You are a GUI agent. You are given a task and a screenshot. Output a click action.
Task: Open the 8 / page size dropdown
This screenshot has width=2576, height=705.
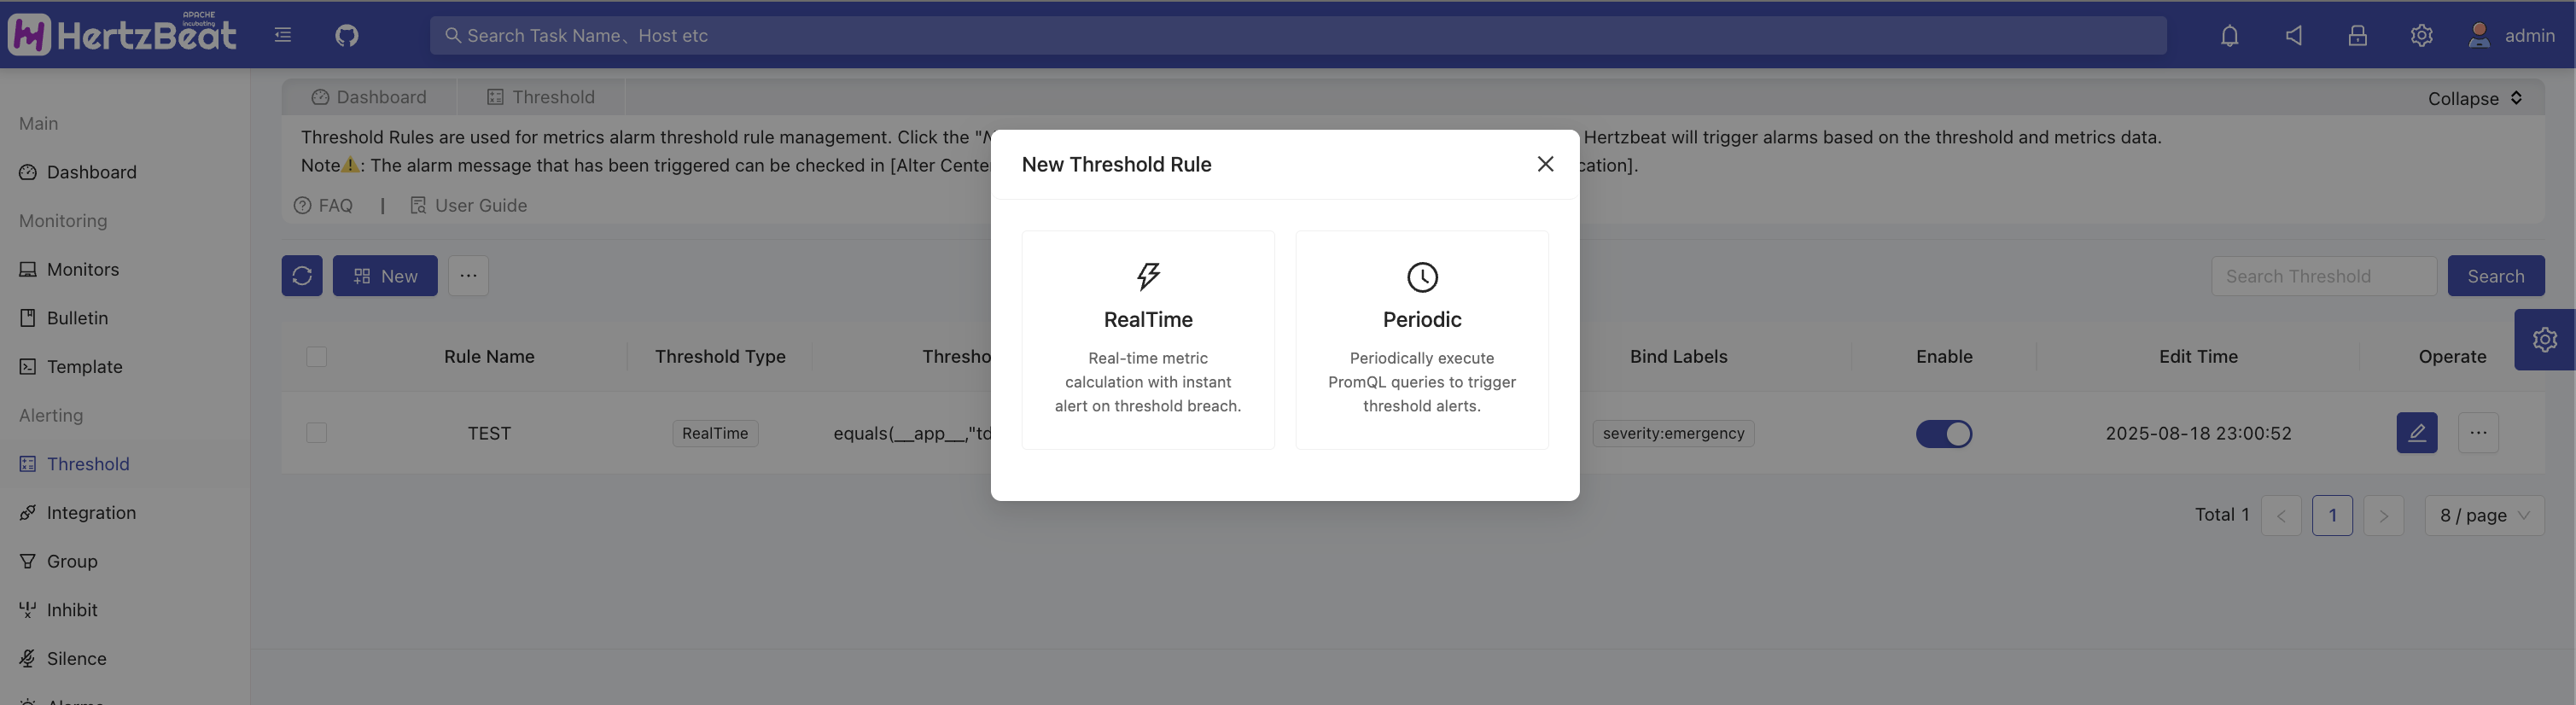click(2483, 516)
